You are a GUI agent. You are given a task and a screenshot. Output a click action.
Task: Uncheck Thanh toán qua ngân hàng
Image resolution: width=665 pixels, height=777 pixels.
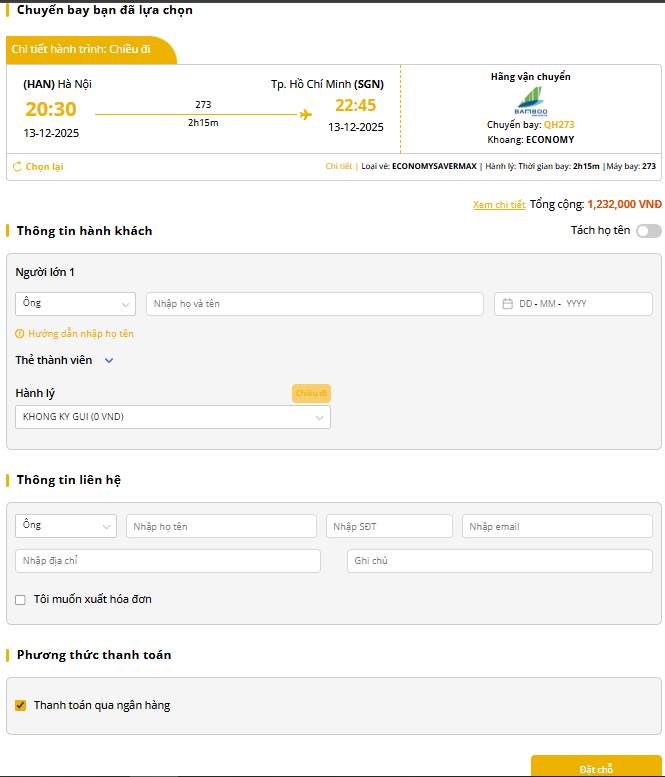(x=21, y=706)
